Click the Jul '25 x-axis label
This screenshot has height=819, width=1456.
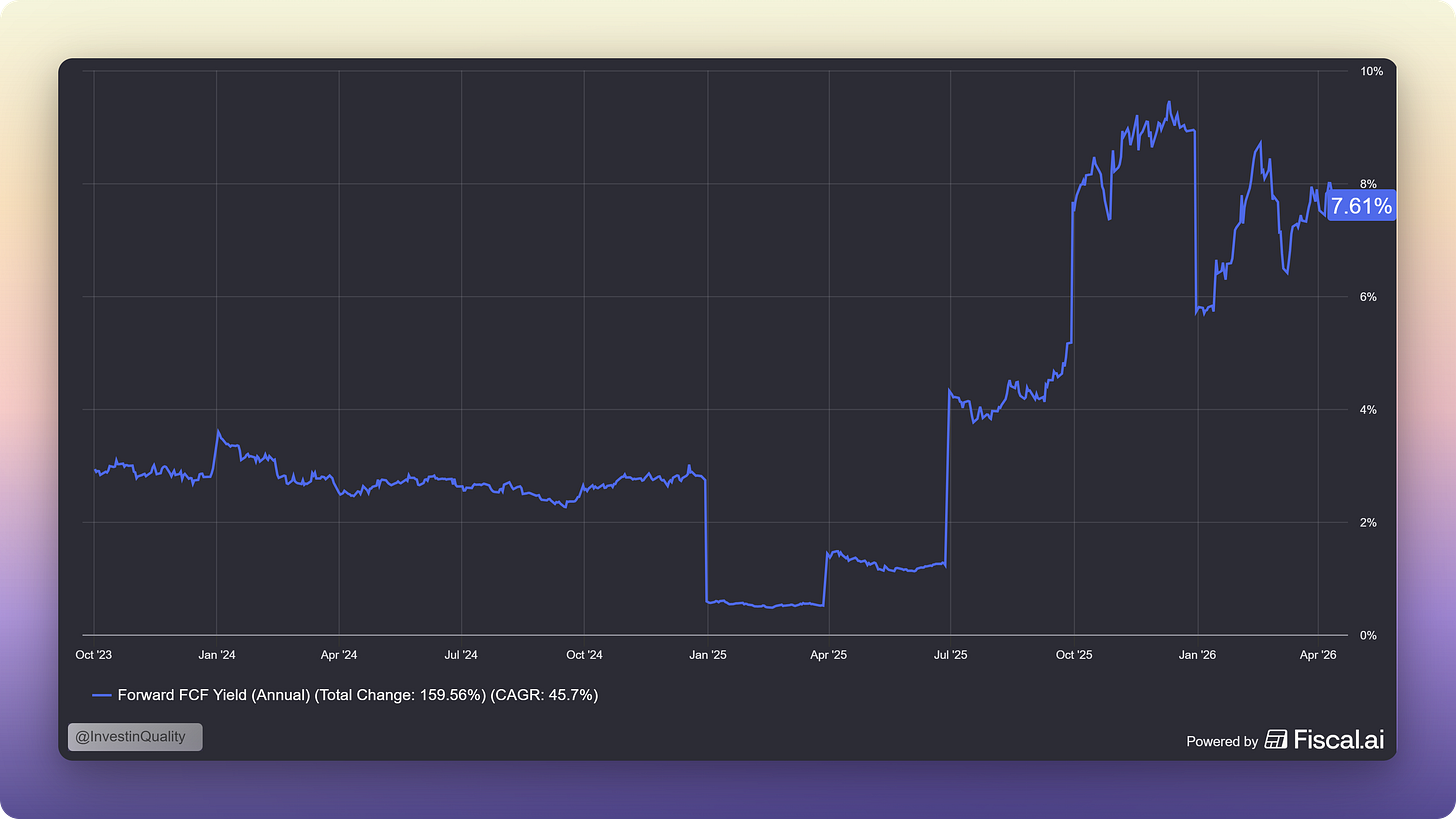click(950, 655)
